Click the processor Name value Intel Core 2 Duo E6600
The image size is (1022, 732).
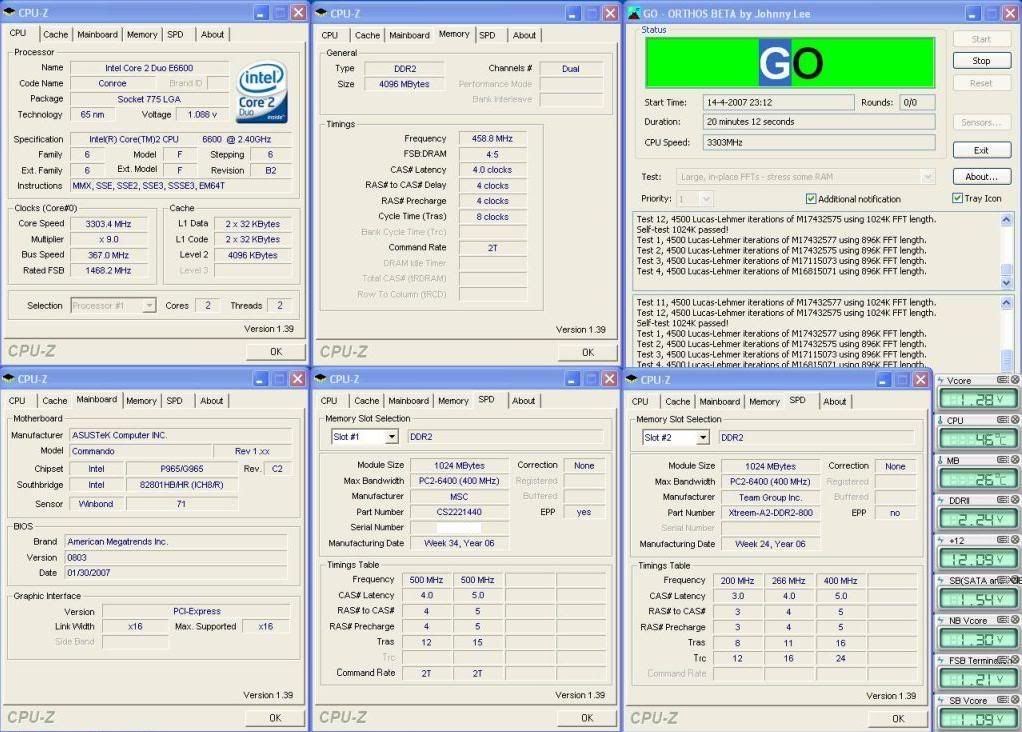pyautogui.click(x=149, y=68)
